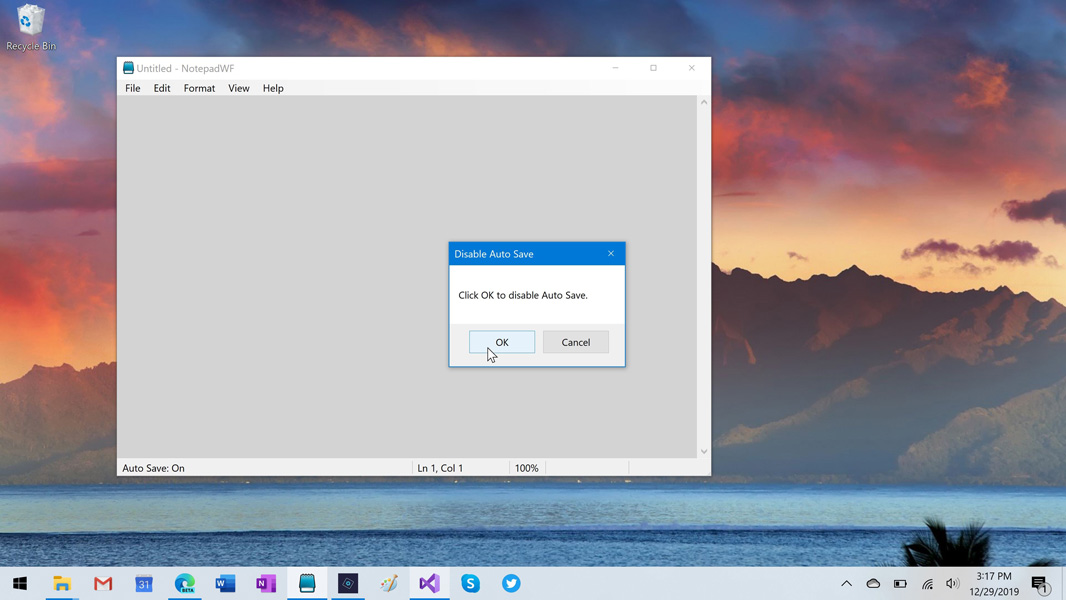Open the View menu
Image resolution: width=1066 pixels, height=600 pixels.
238,88
